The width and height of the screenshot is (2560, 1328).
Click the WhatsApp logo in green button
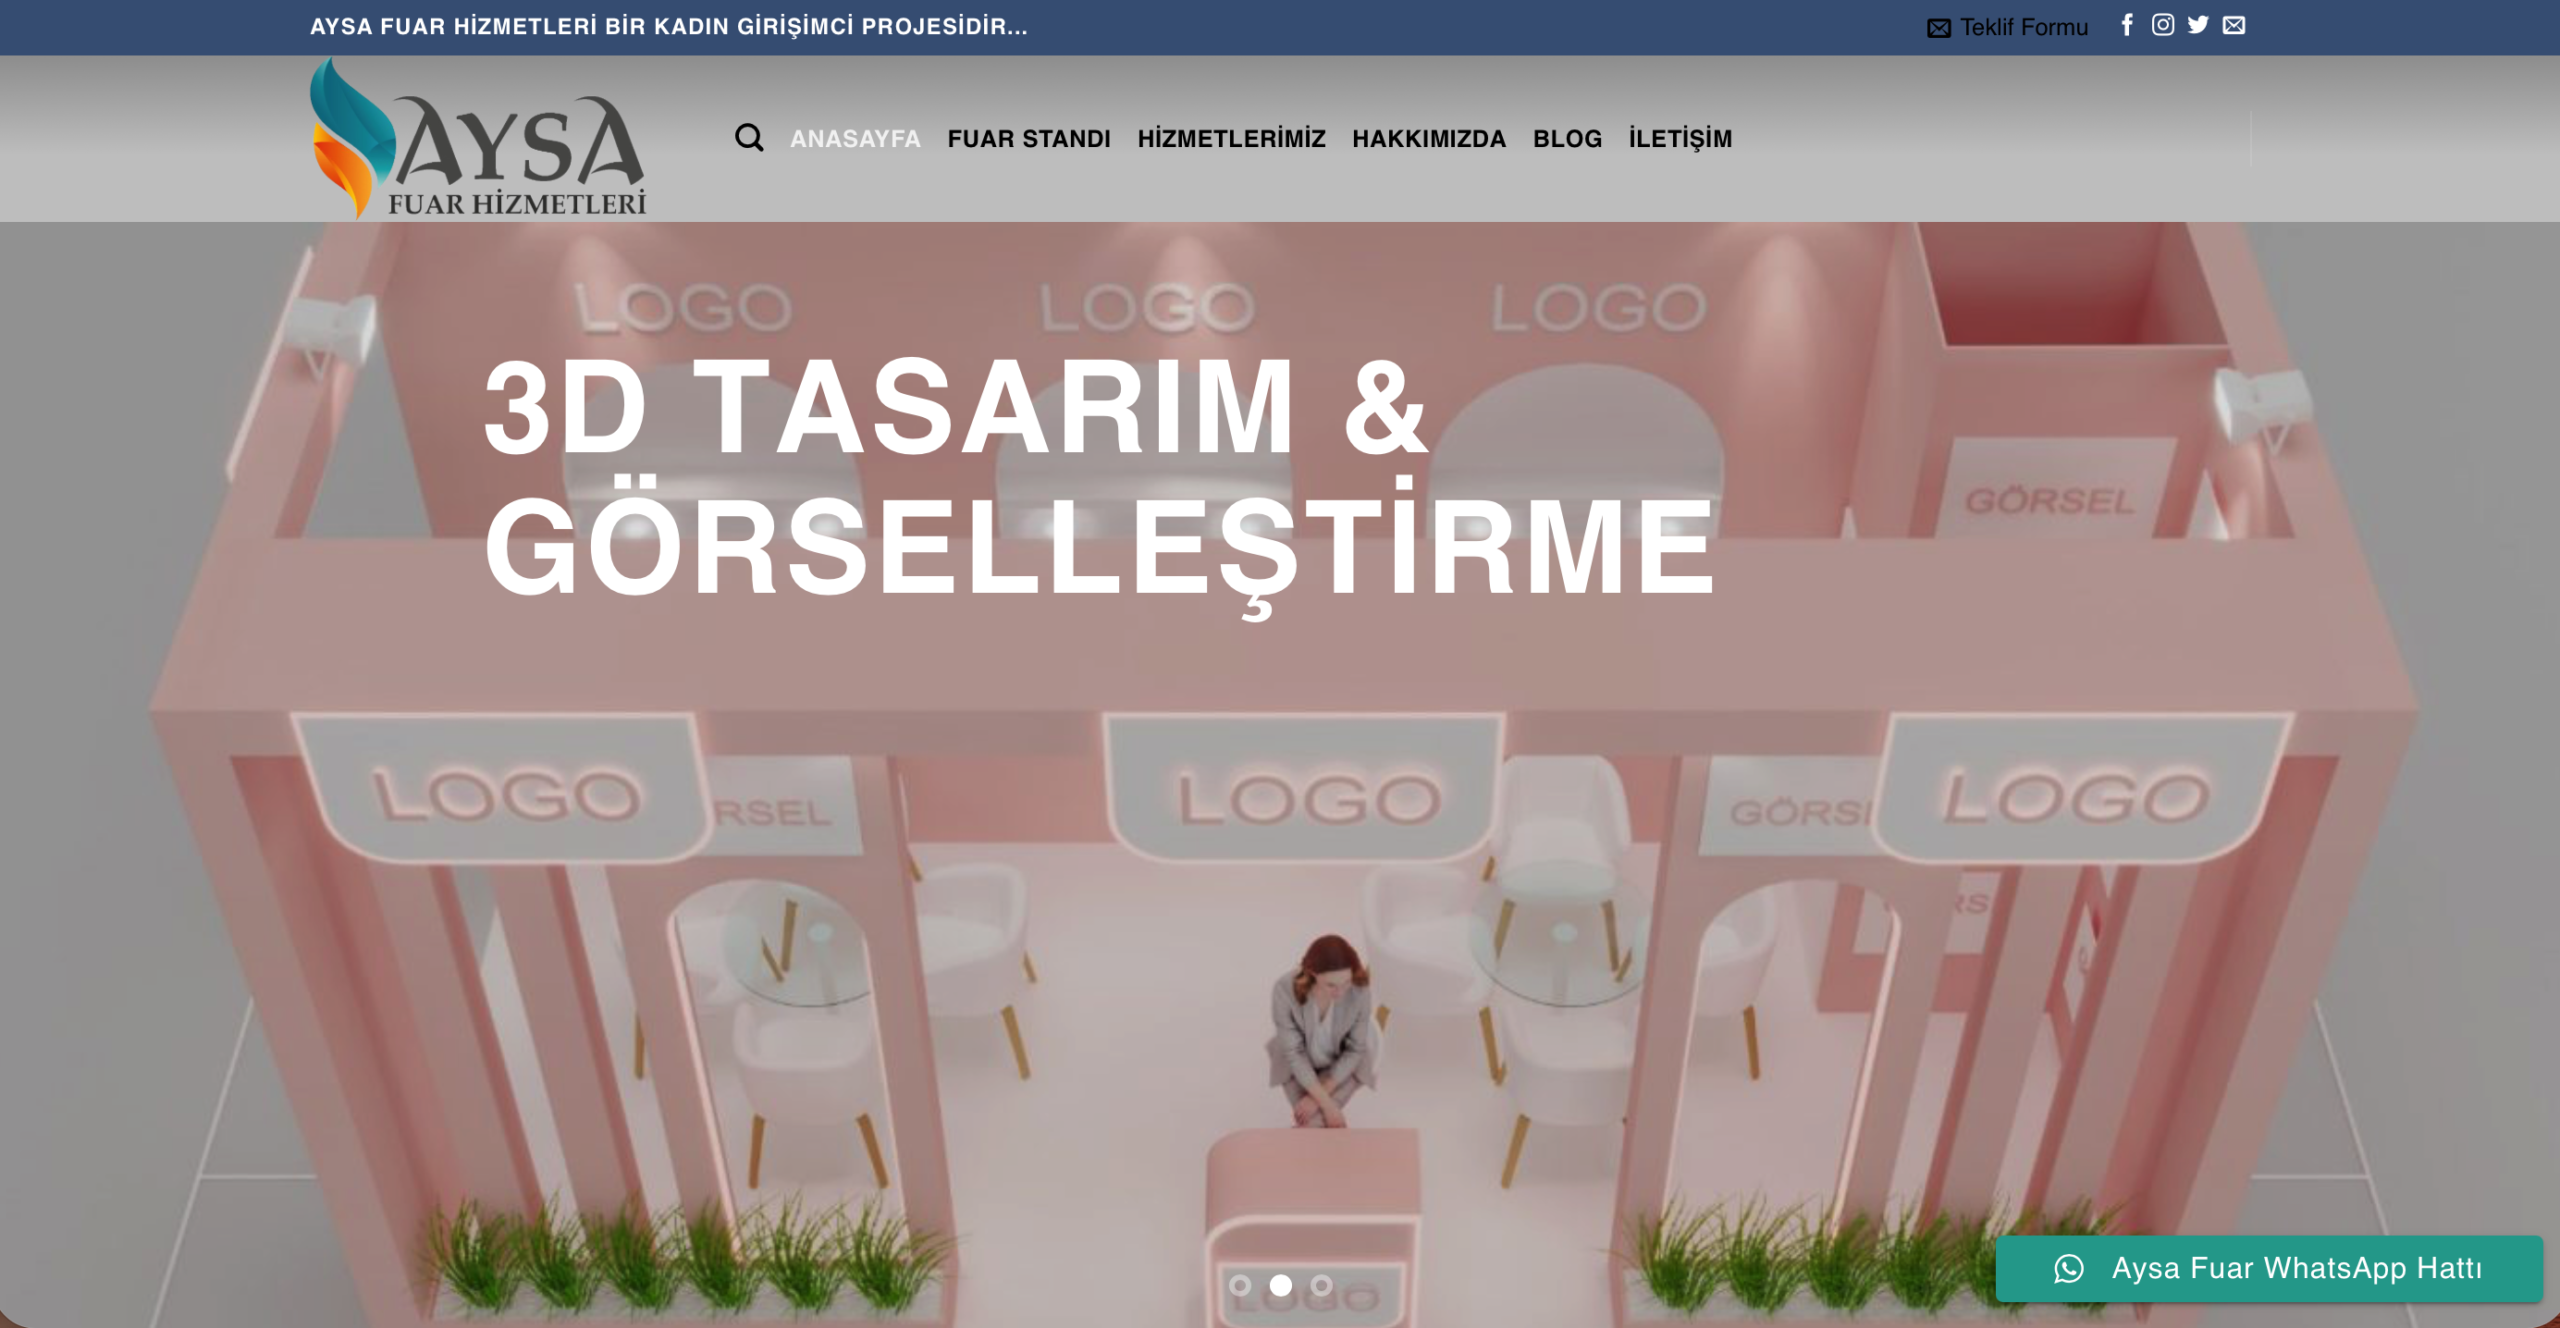click(x=2068, y=1268)
